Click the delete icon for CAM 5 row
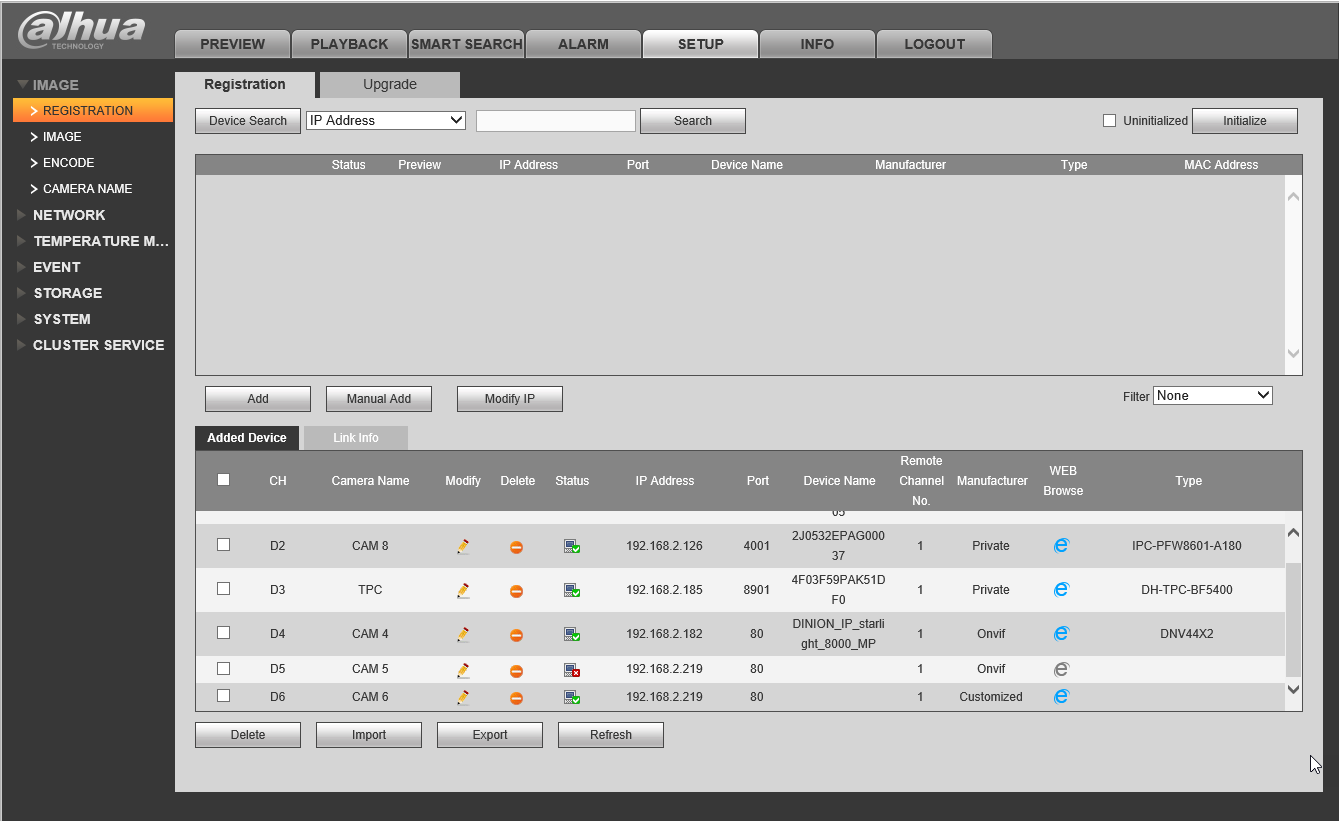The height and width of the screenshot is (821, 1339). pos(516,670)
